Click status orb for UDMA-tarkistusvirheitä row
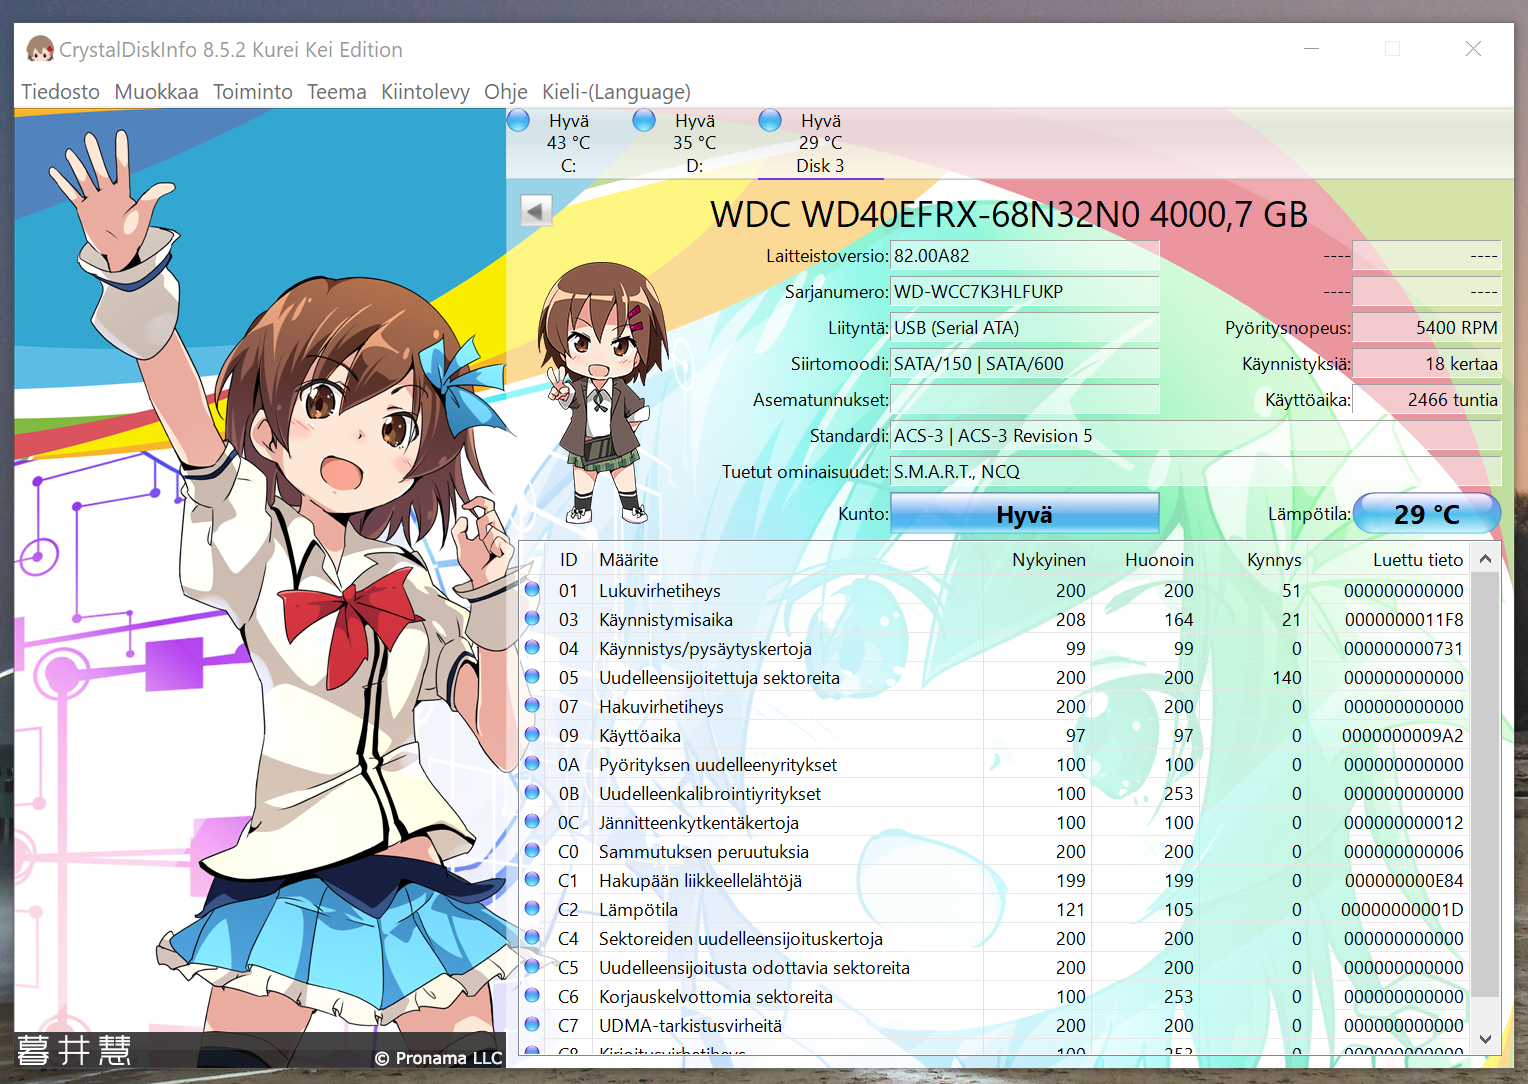 click(x=532, y=1025)
